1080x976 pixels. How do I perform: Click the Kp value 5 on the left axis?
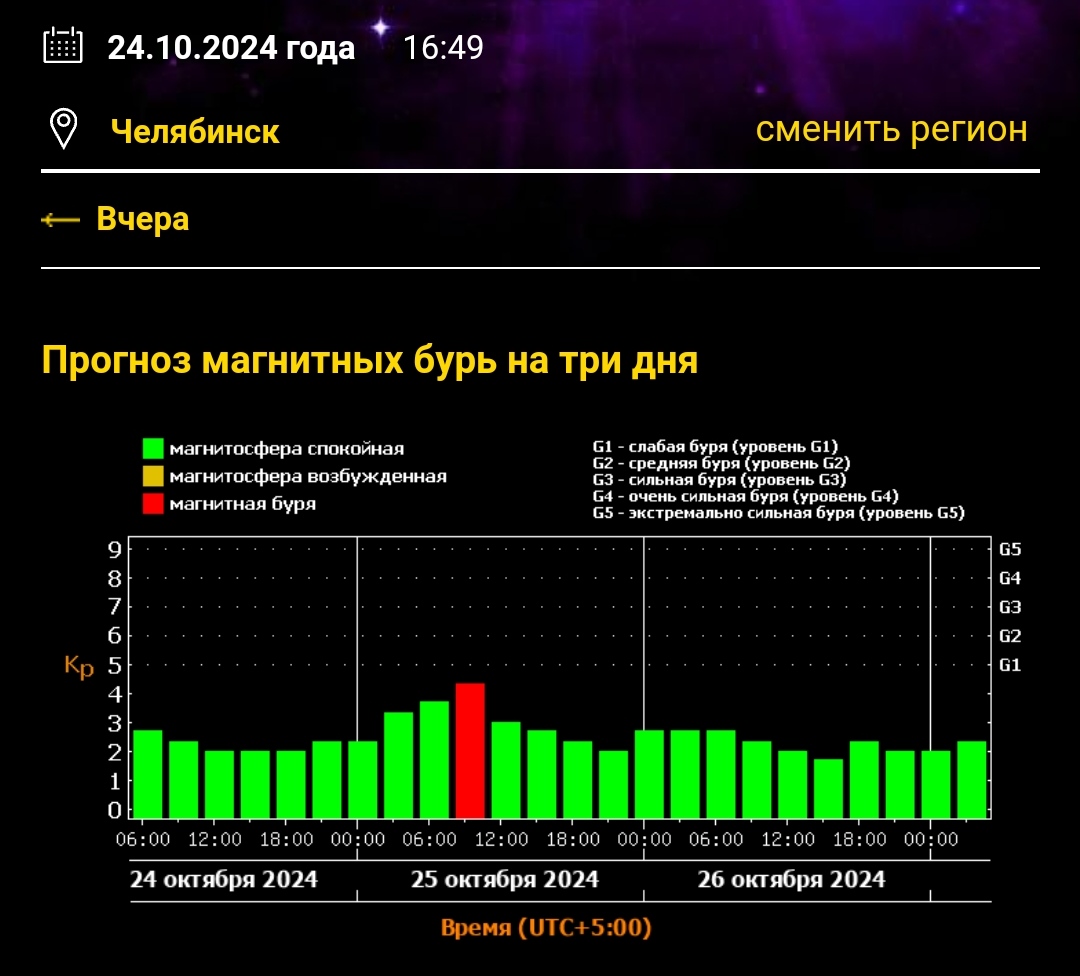tap(114, 665)
